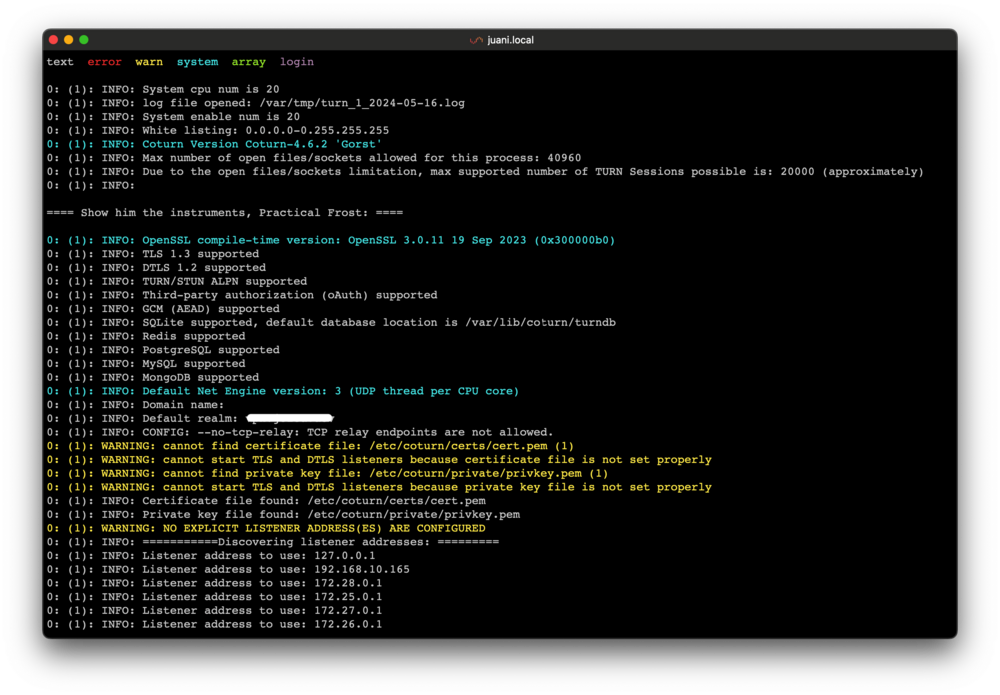Click the 'TLS 1.3 supported' line
The width and height of the screenshot is (1000, 695).
click(153, 254)
